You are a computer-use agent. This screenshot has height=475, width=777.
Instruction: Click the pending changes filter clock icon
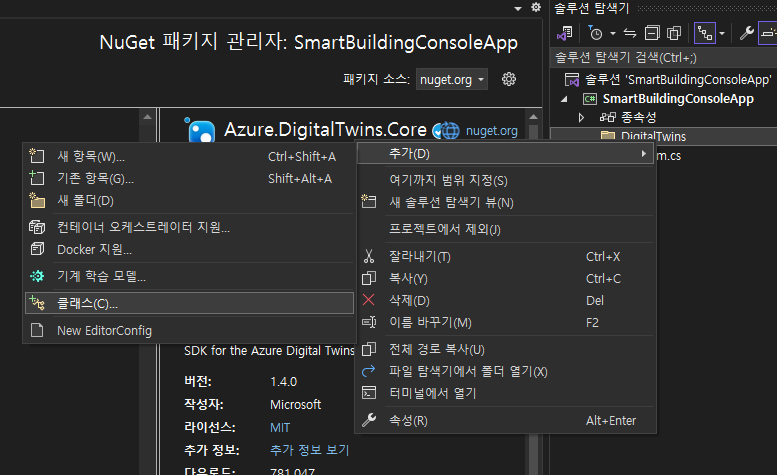coord(595,33)
